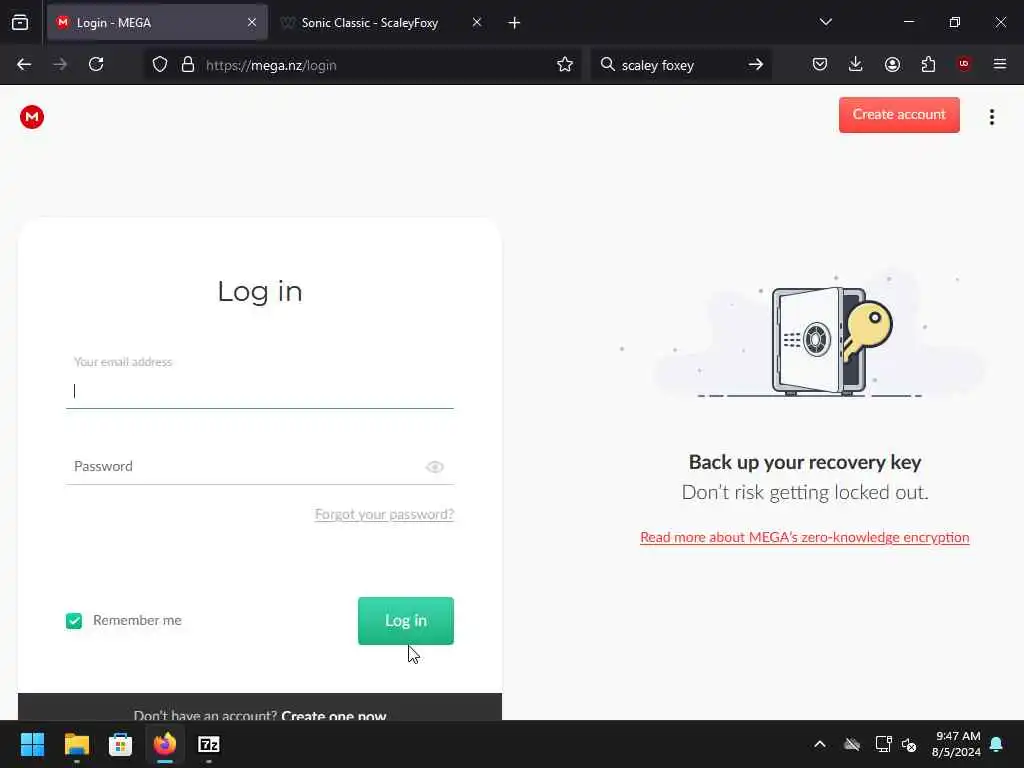Close the Sonic Classic tab
Image resolution: width=1024 pixels, height=768 pixels.
[477, 23]
